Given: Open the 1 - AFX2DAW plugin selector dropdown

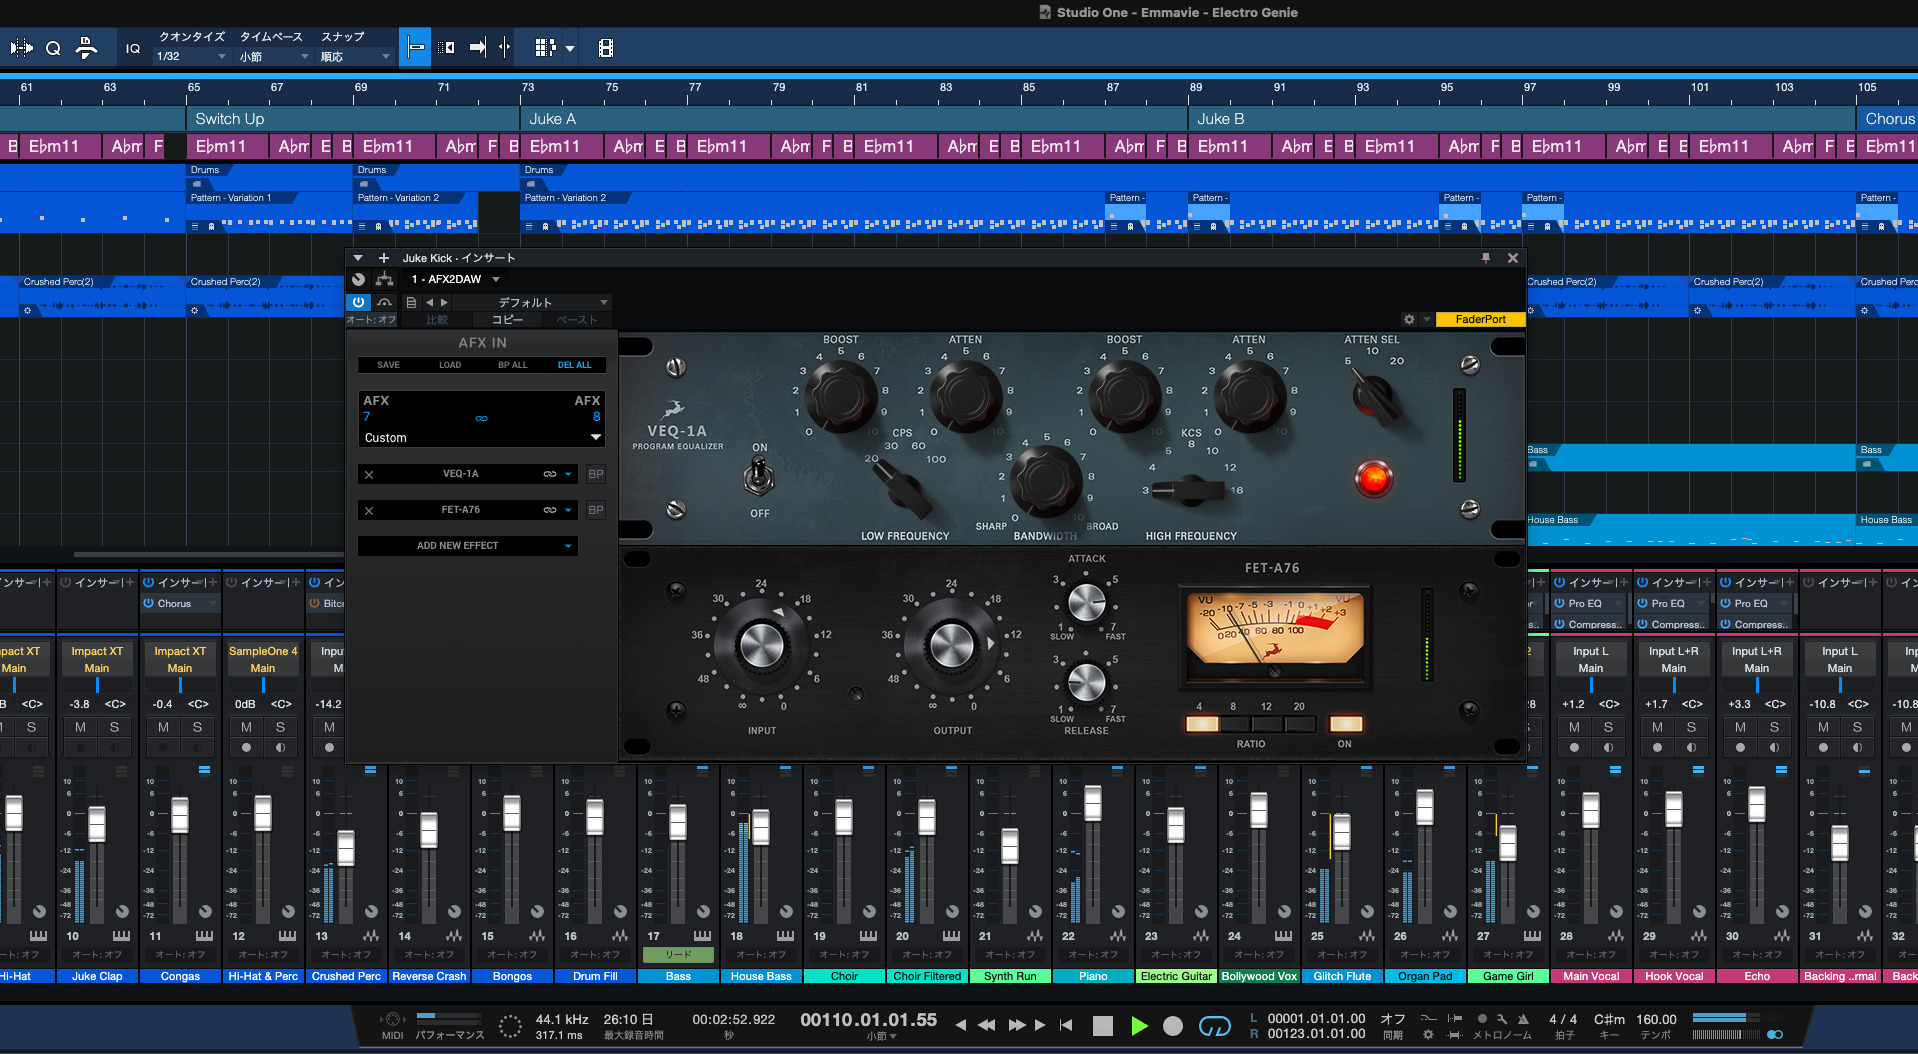Looking at the screenshot, I should (x=456, y=279).
